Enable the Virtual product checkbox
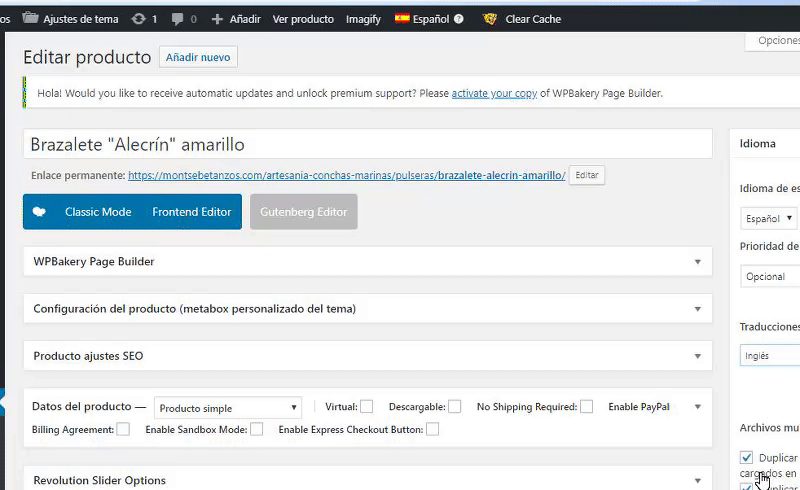The height and width of the screenshot is (490, 800). coord(367,407)
